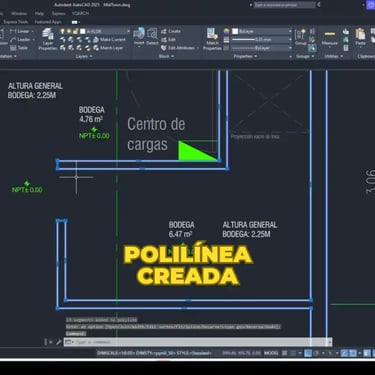
Task: Expand the Layers panel
Action: [84, 56]
